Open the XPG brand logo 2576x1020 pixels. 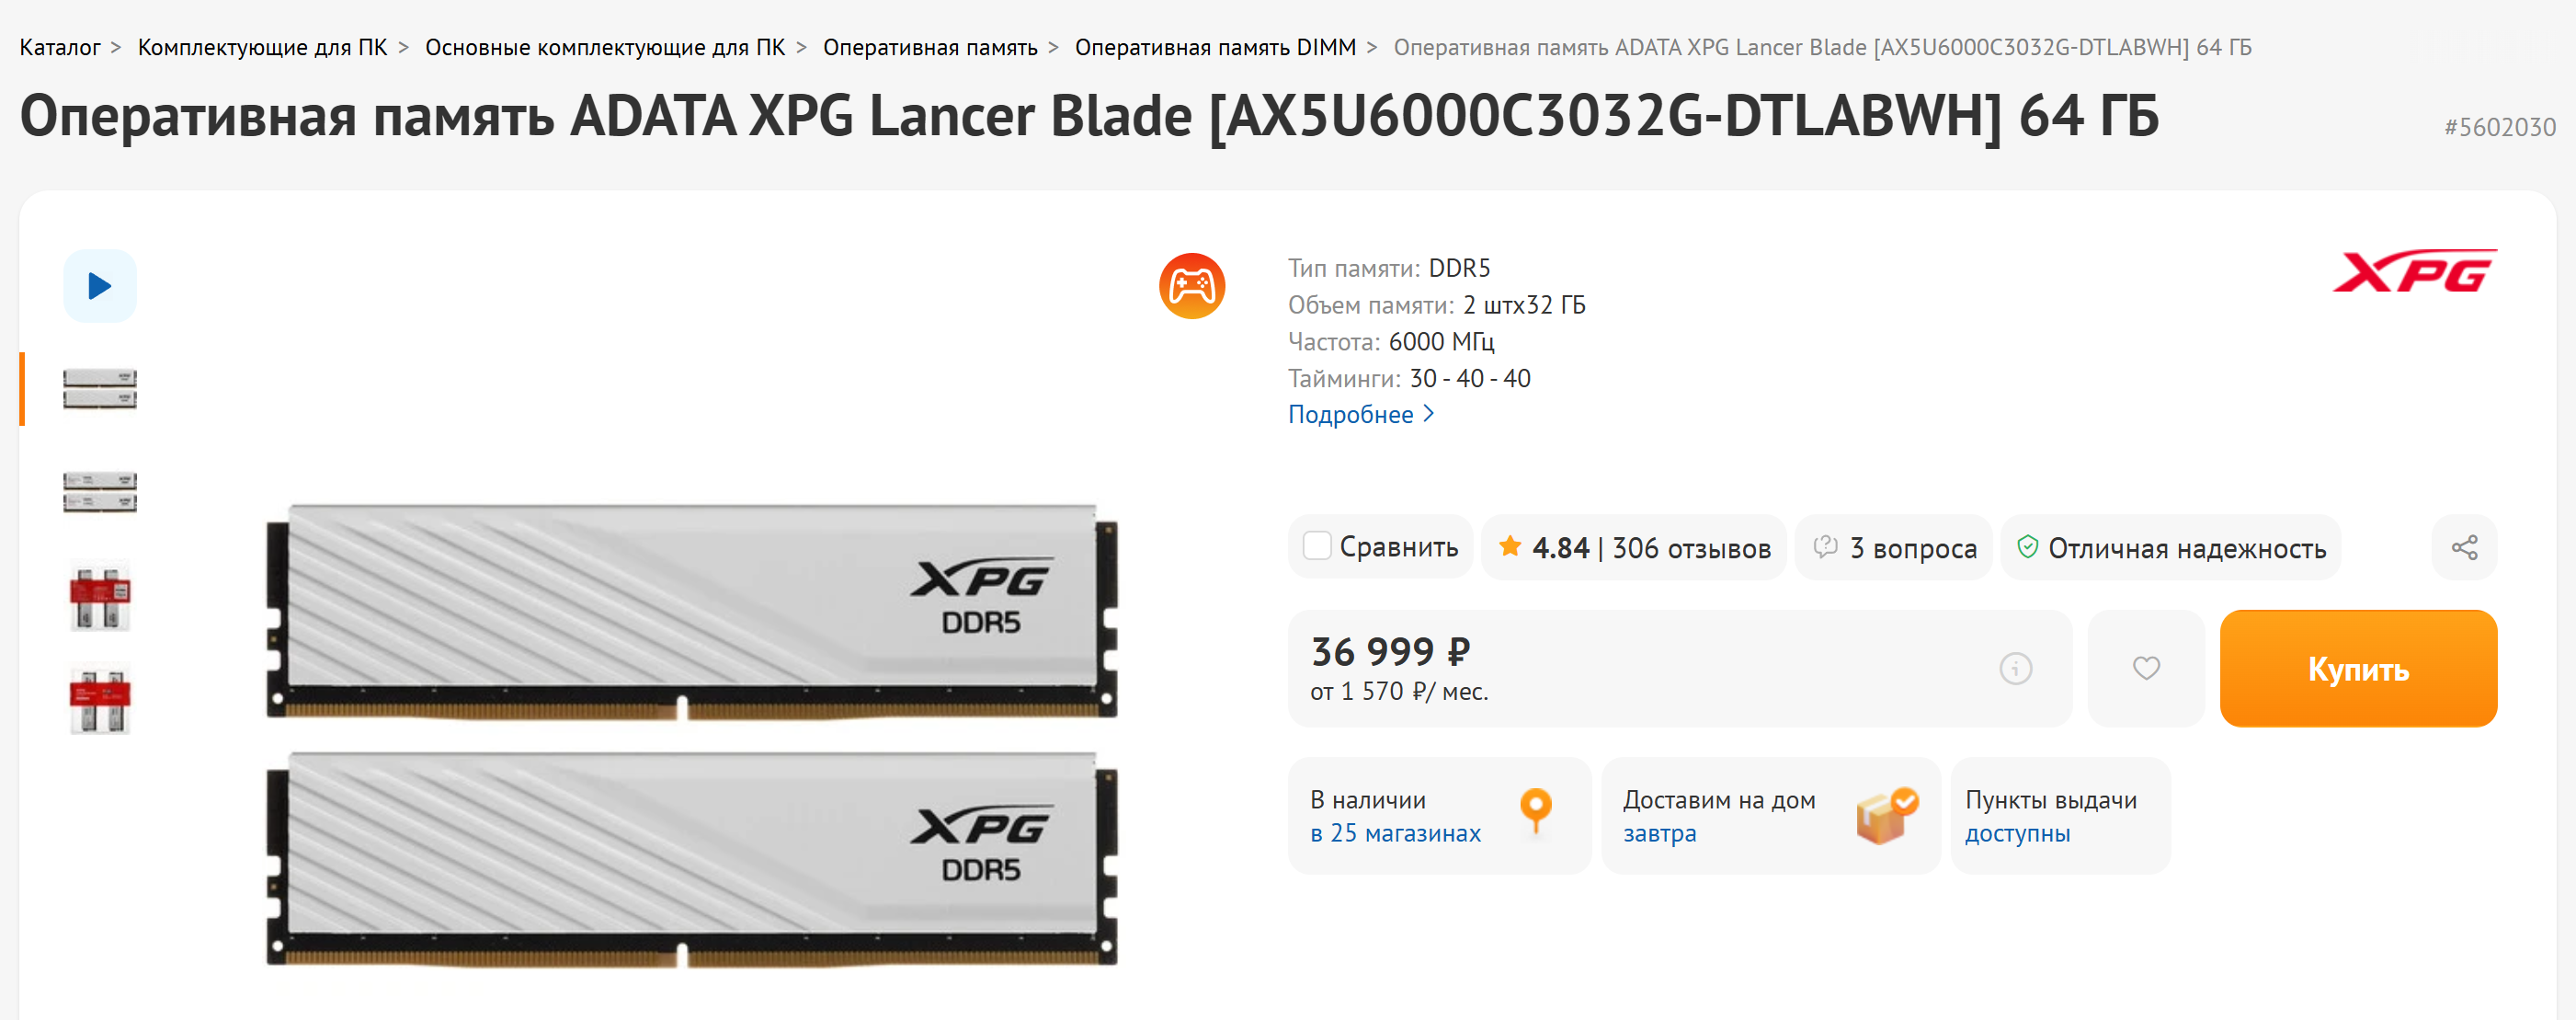click(2414, 271)
